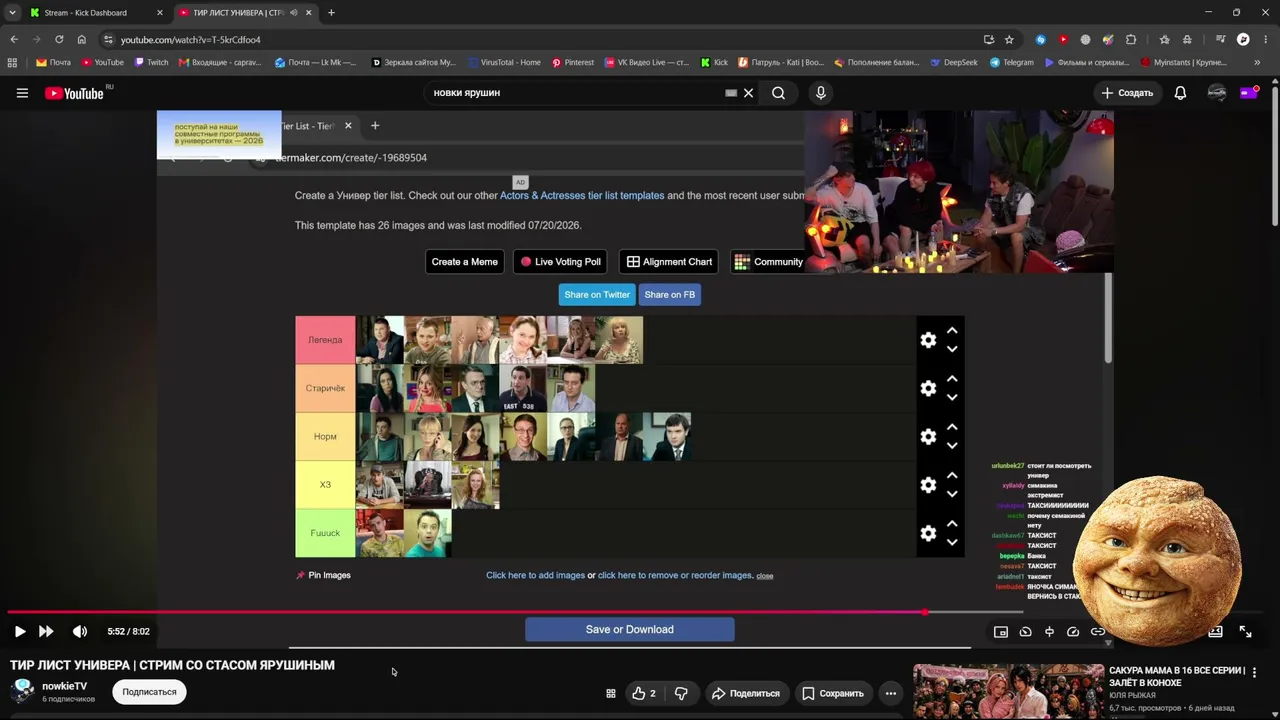Screen dimensions: 1280x720
Task: Open the Twitch bookmark
Action: point(151,62)
